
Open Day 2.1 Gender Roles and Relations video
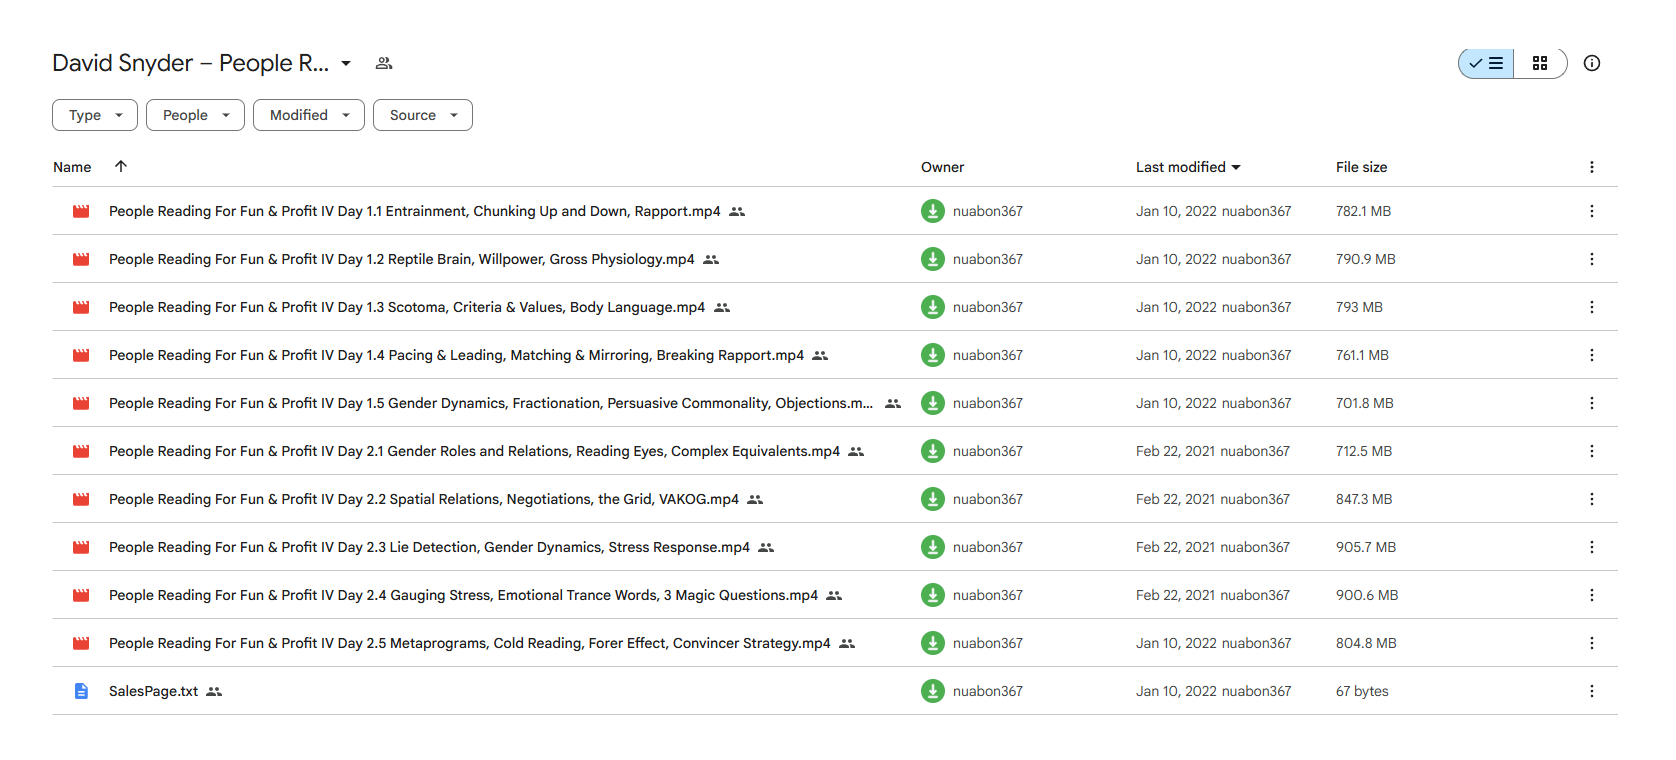tap(474, 451)
